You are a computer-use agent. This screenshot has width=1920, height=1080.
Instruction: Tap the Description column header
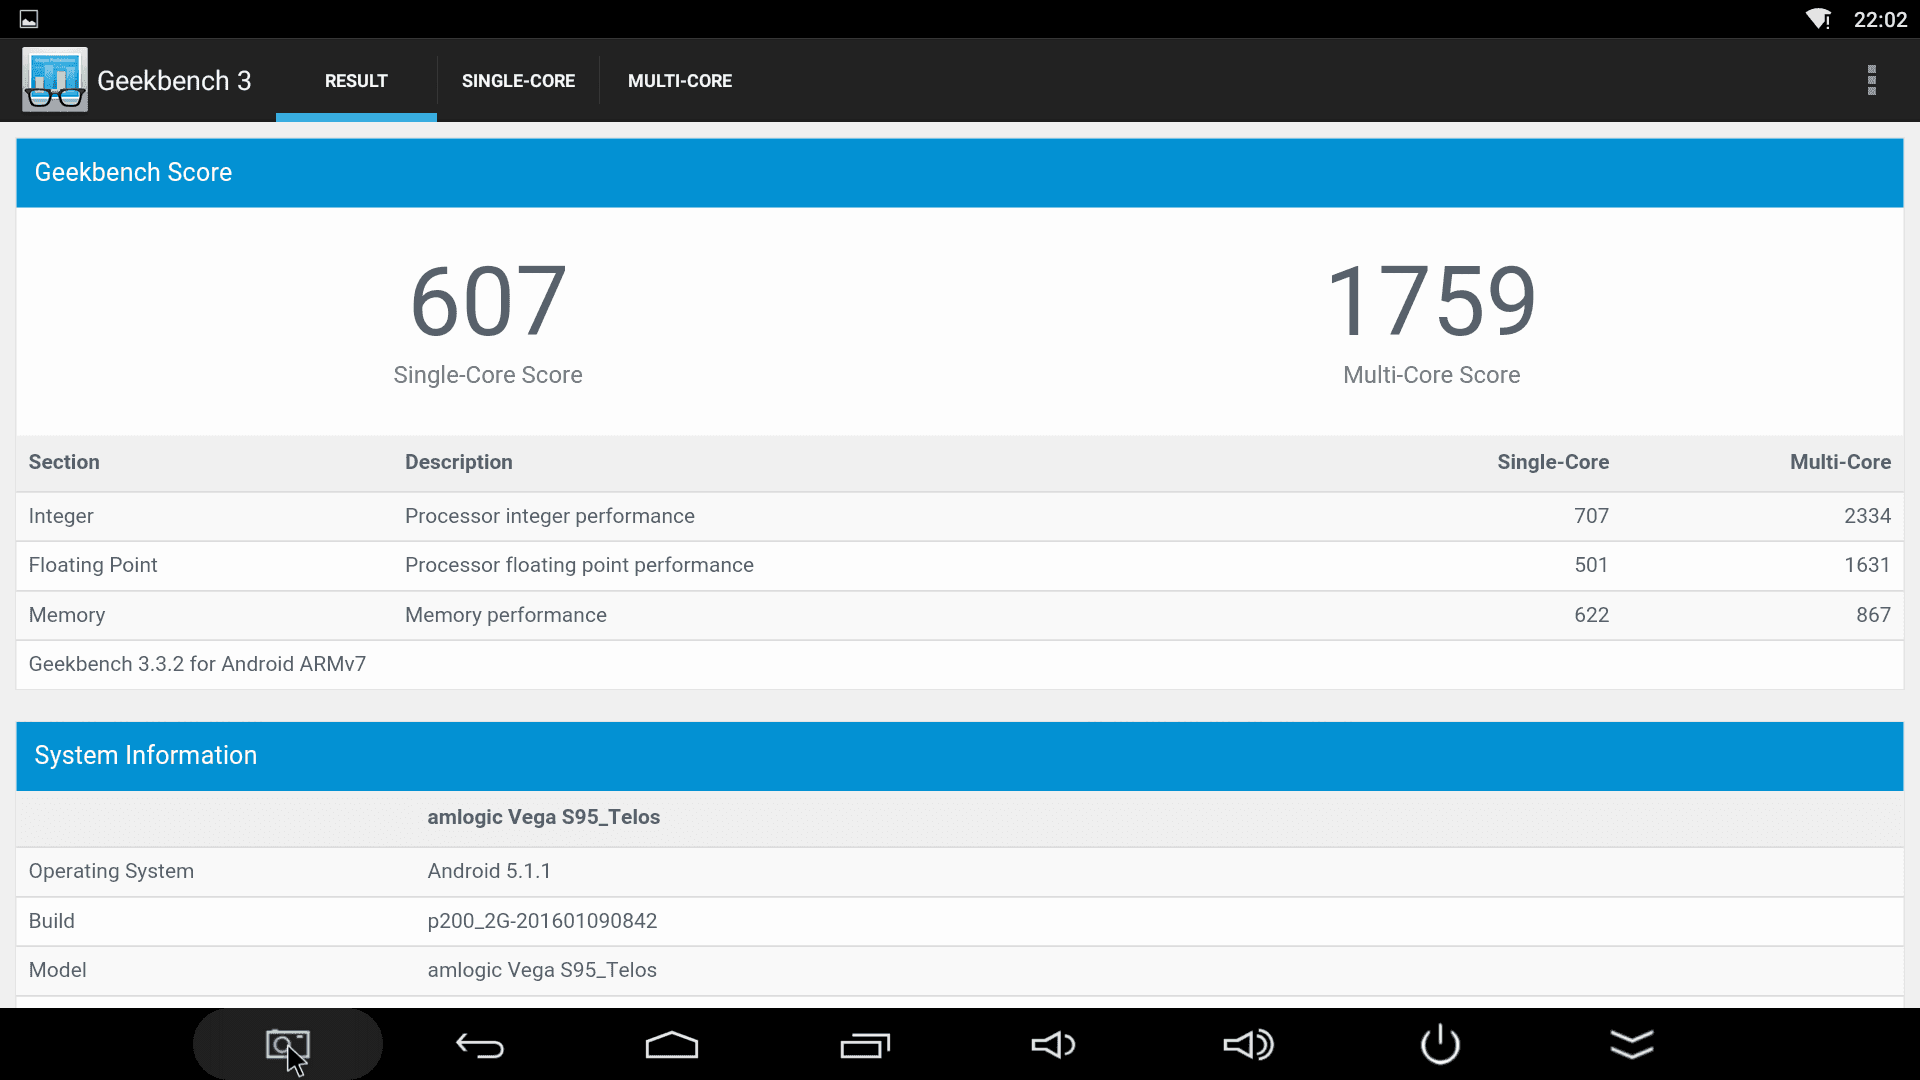459,462
